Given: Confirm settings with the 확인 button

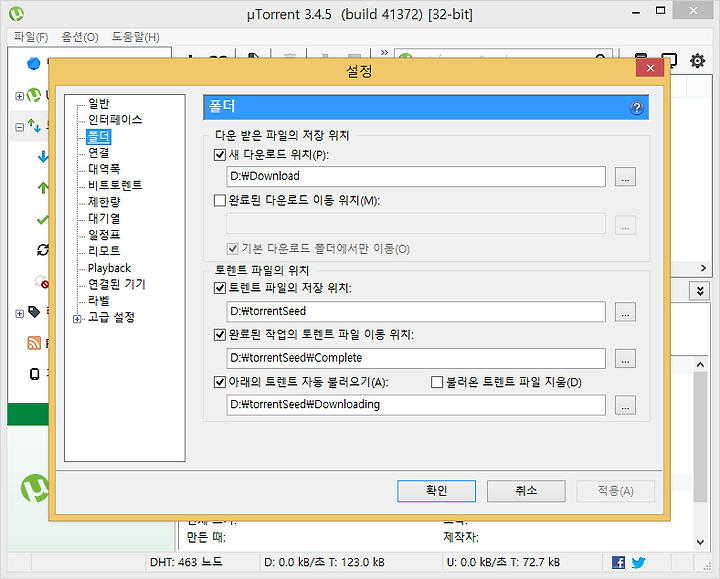Looking at the screenshot, I should [x=436, y=491].
